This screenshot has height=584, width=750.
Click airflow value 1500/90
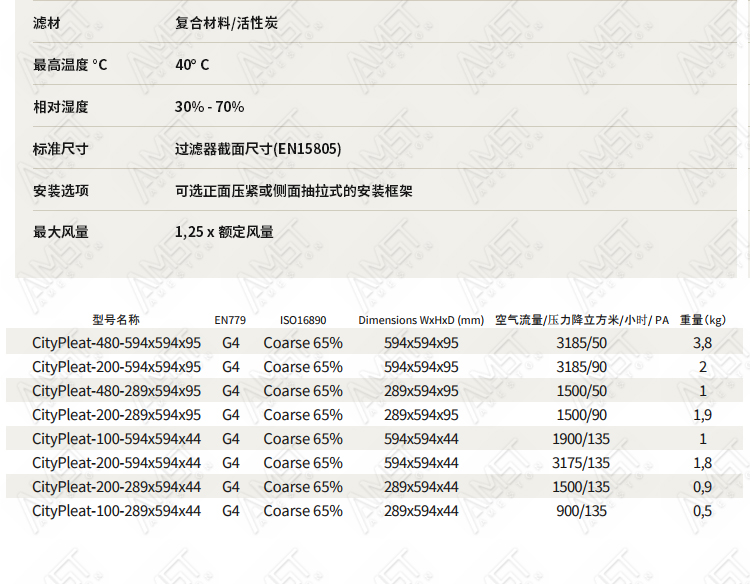[582, 415]
